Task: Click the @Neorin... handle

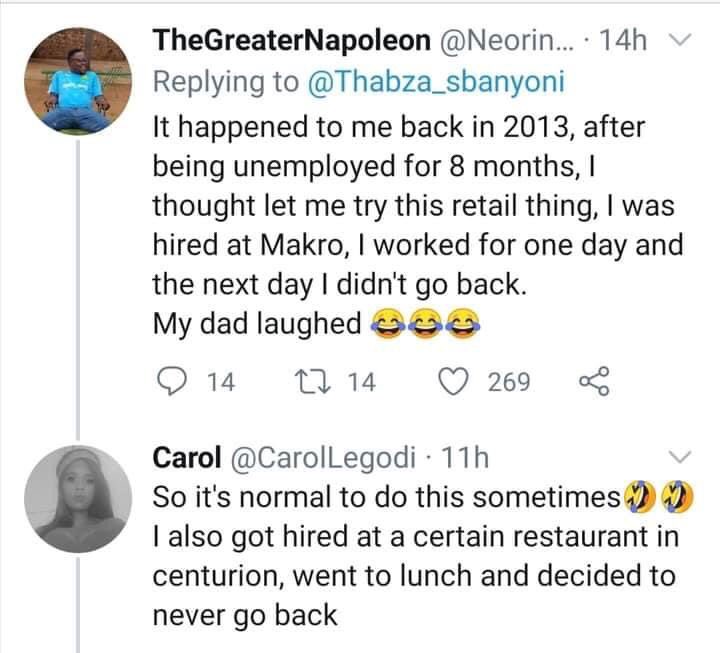Action: click(x=506, y=40)
